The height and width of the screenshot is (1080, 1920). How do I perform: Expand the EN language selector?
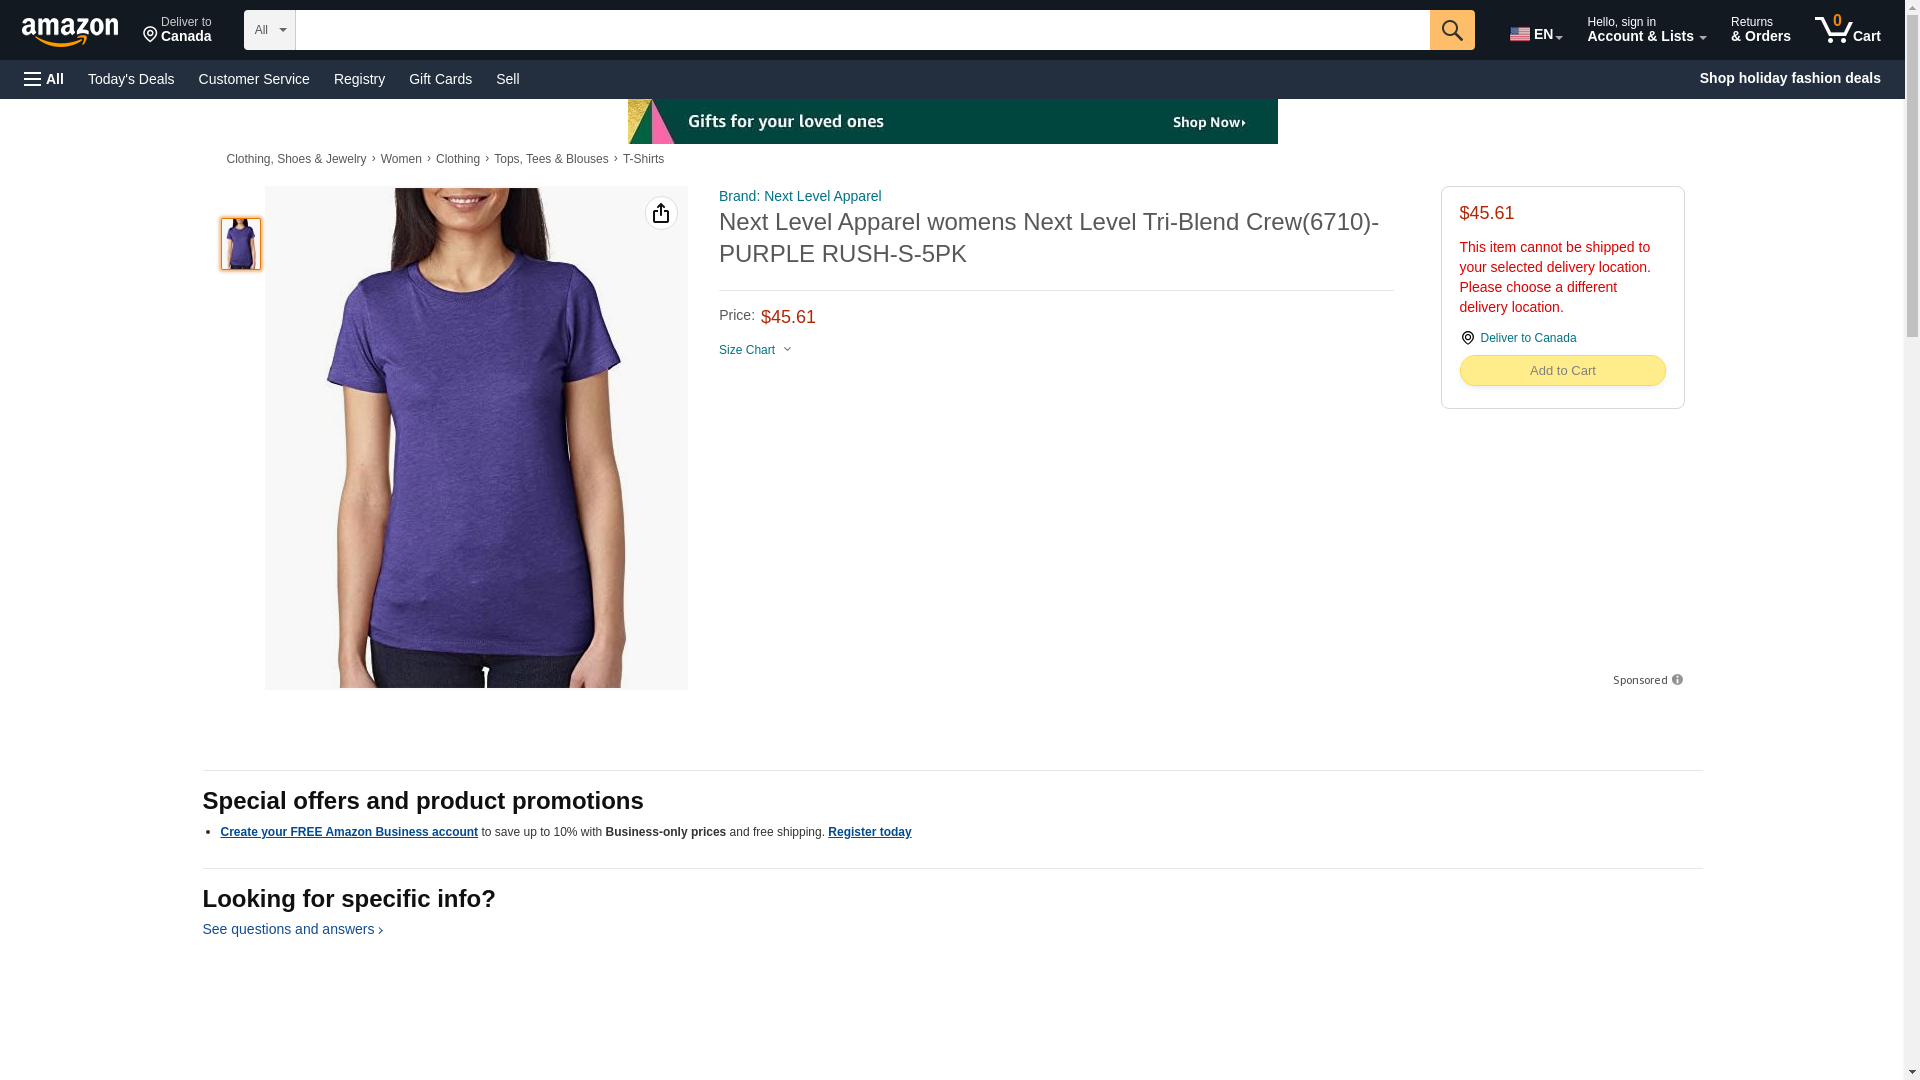(x=1535, y=33)
